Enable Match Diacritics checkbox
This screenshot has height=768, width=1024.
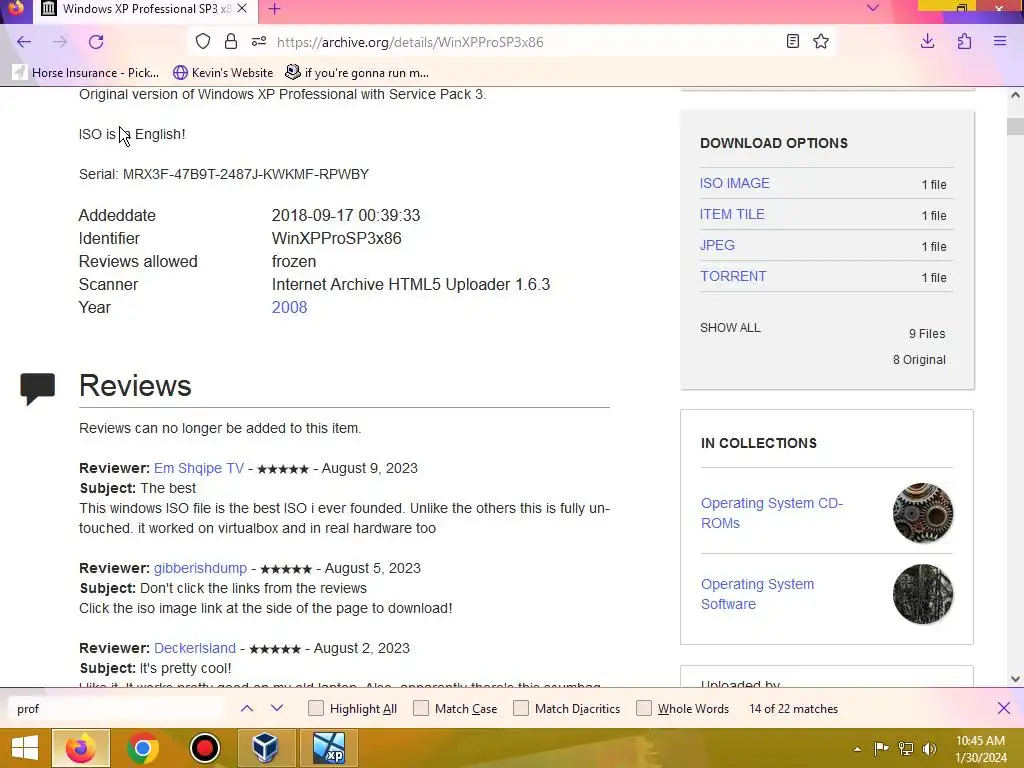pos(520,709)
